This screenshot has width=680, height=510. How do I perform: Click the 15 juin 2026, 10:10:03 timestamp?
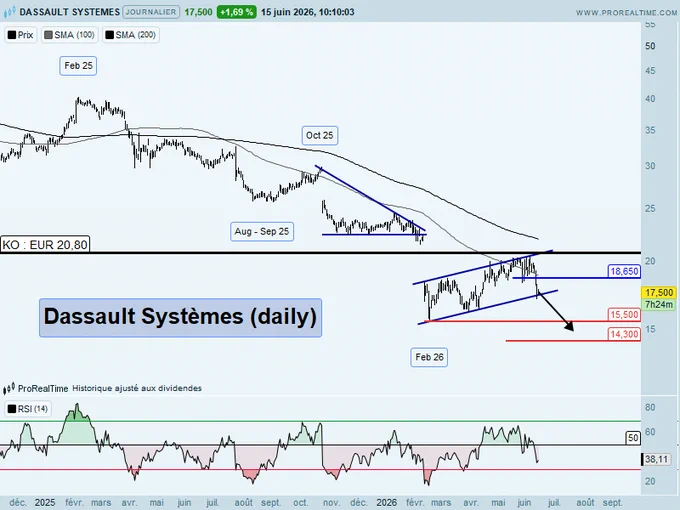(307, 12)
